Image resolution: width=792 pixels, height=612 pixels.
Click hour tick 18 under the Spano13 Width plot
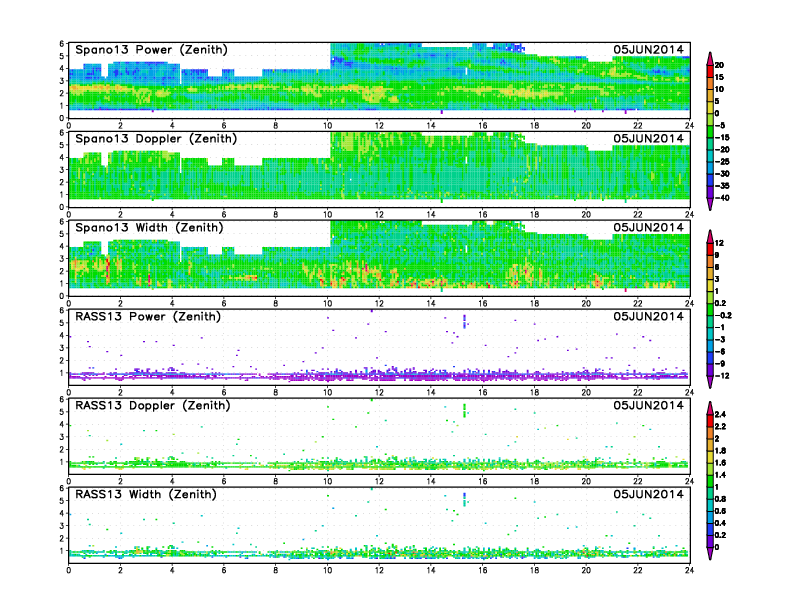(x=534, y=303)
